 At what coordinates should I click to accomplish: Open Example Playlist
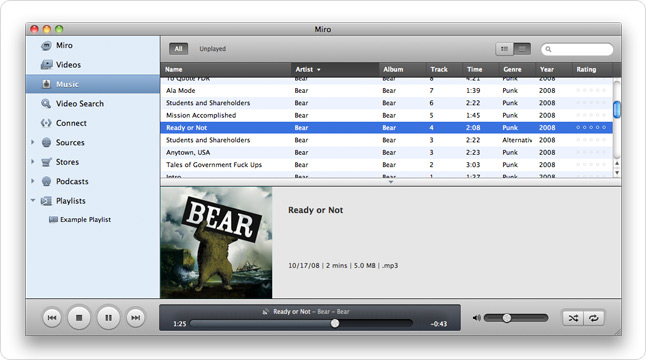85,220
